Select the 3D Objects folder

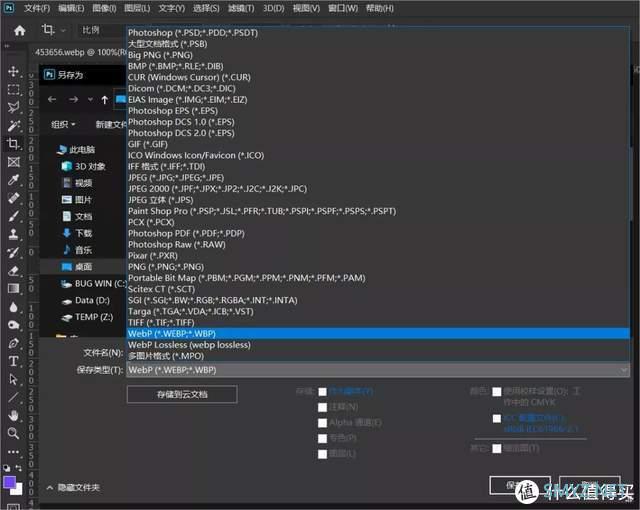83,166
